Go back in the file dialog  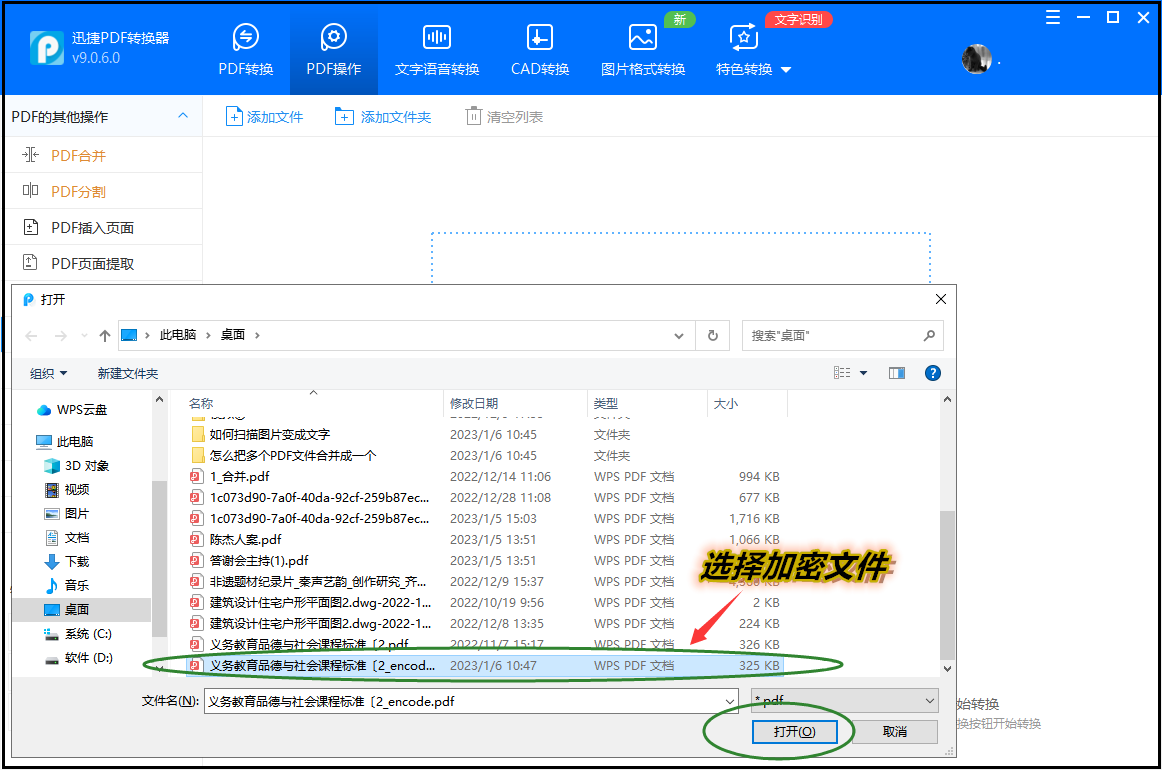[31, 336]
